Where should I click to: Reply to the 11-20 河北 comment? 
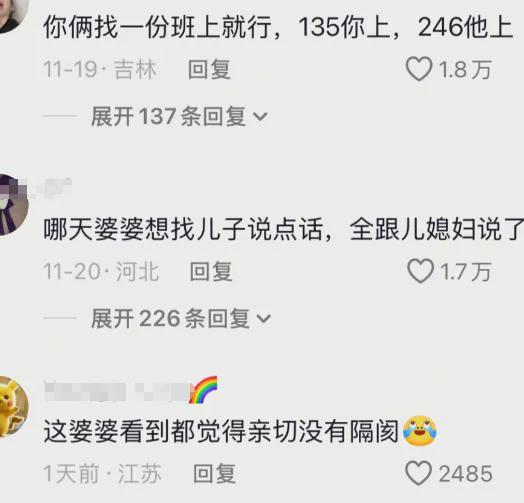coord(211,271)
